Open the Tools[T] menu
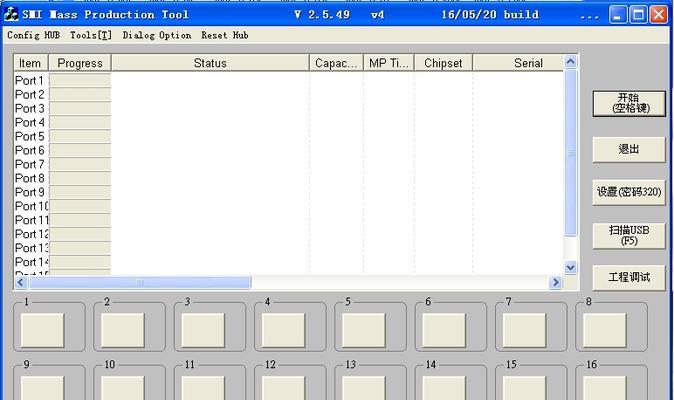674x400 pixels. point(91,35)
